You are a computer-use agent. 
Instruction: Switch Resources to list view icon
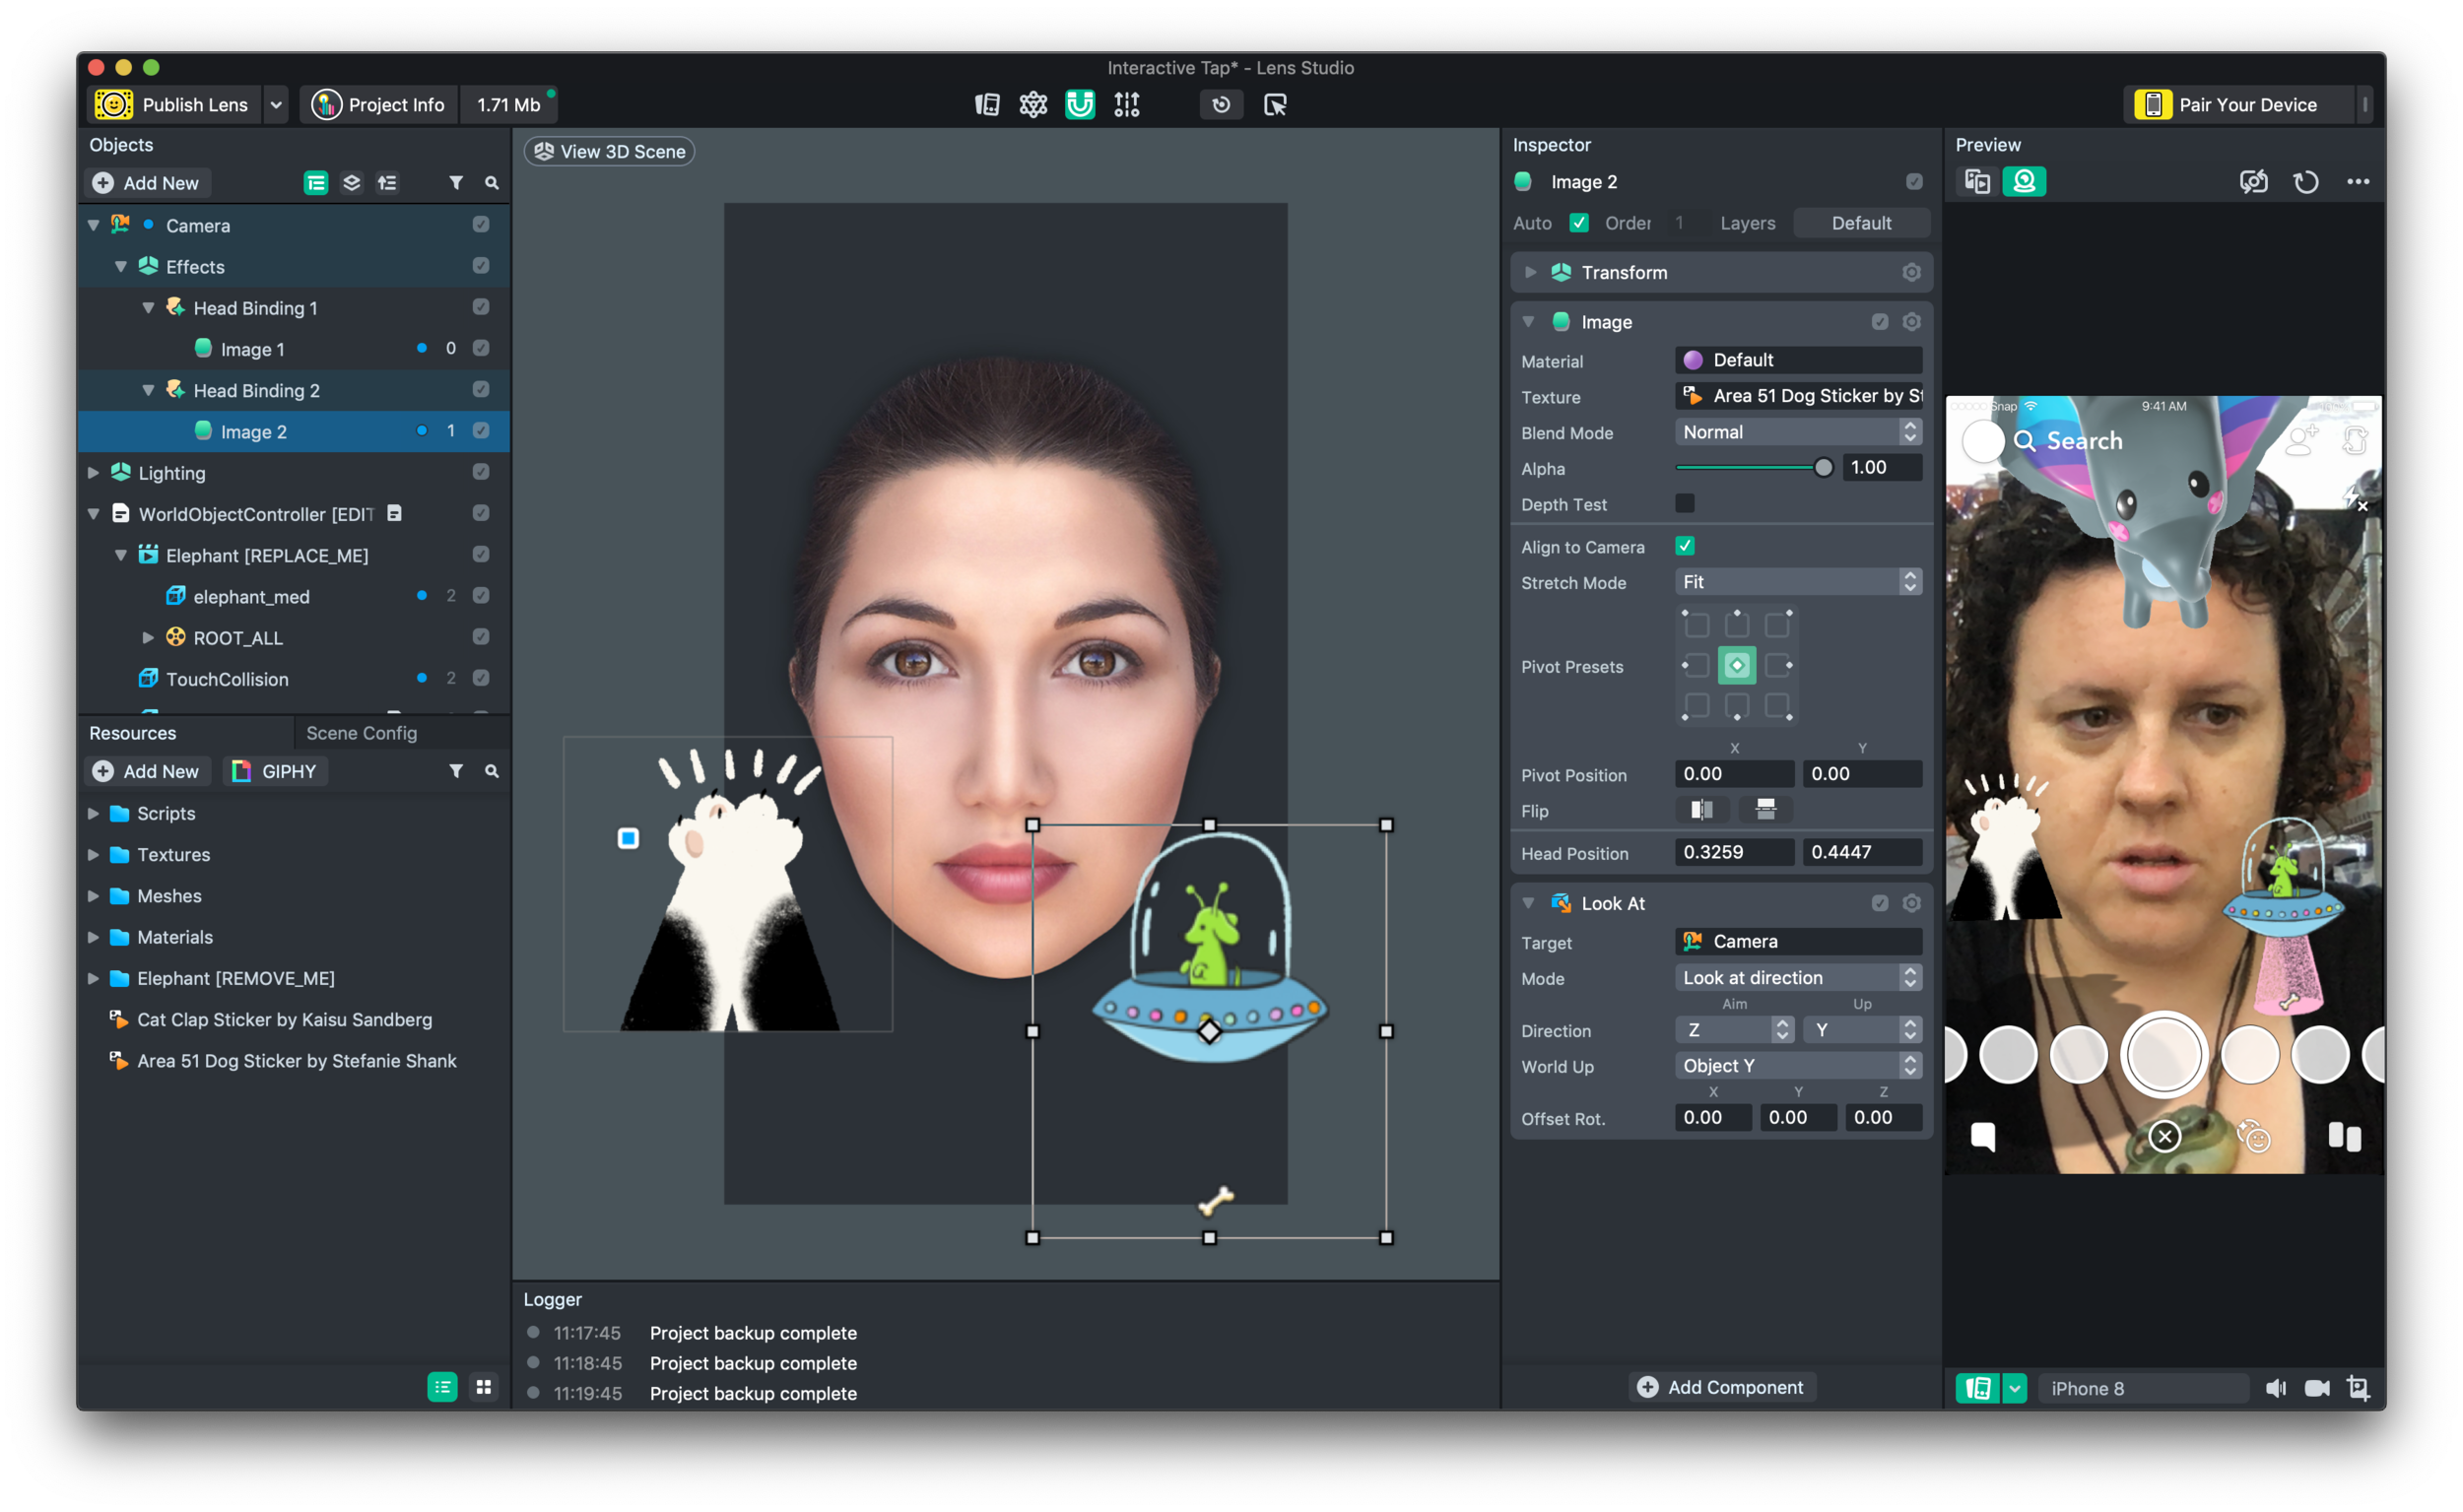[x=442, y=1387]
